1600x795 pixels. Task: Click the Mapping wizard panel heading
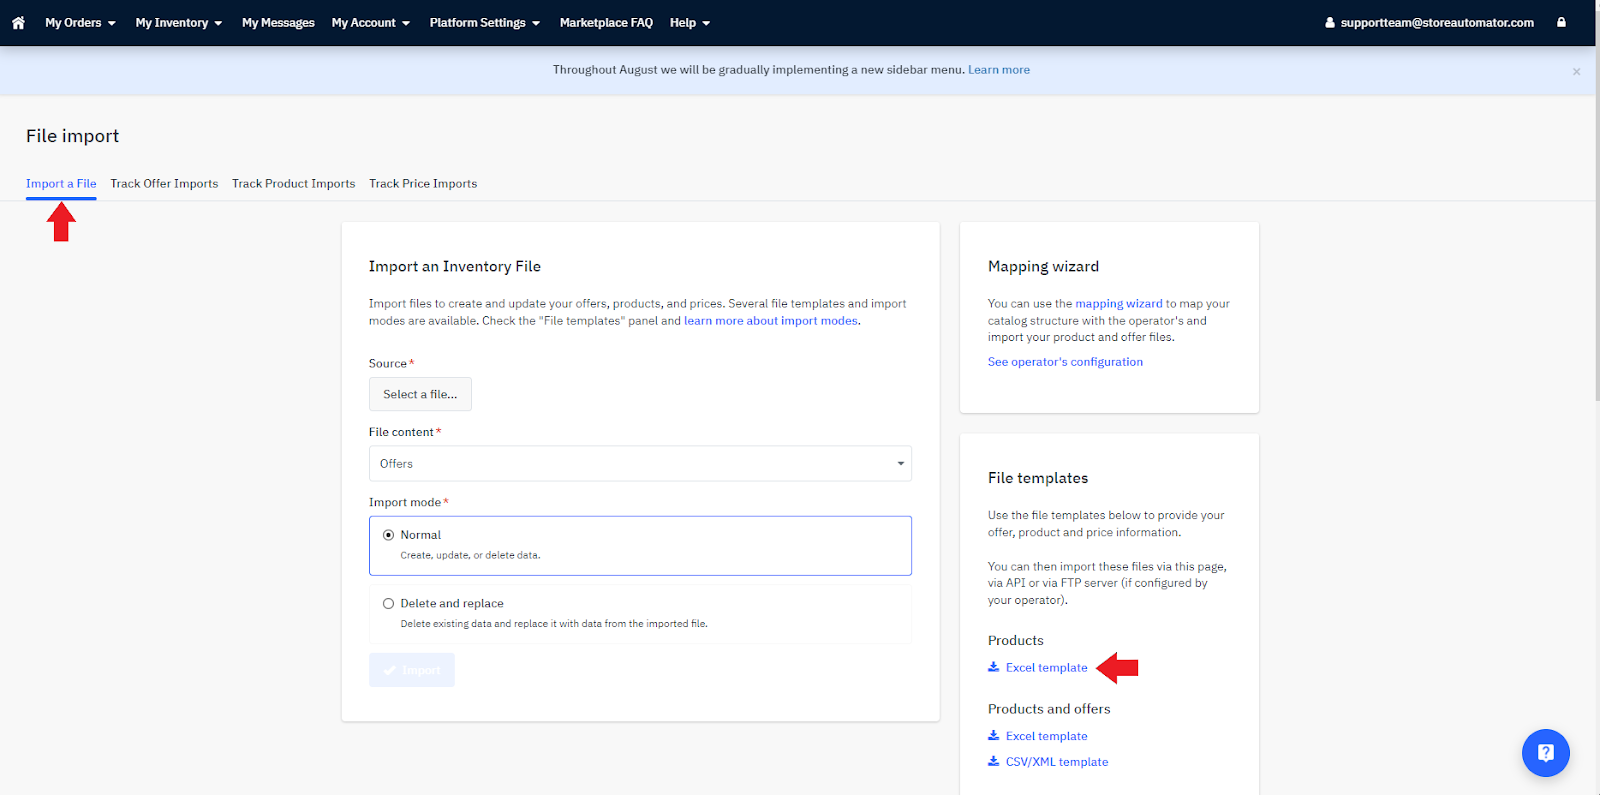pos(1043,267)
